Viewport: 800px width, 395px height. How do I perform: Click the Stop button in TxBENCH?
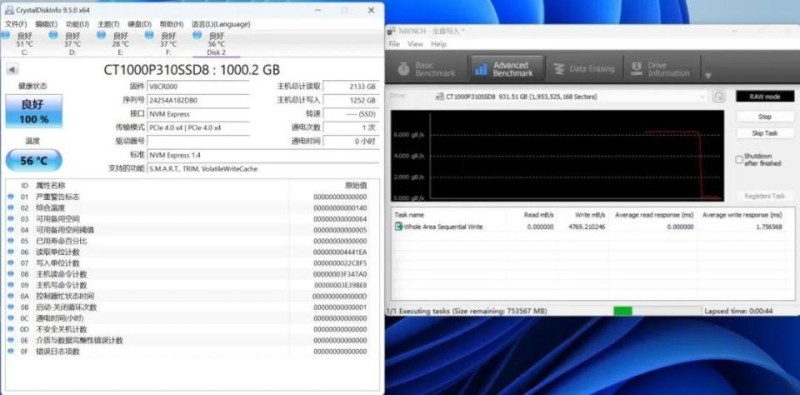point(764,117)
